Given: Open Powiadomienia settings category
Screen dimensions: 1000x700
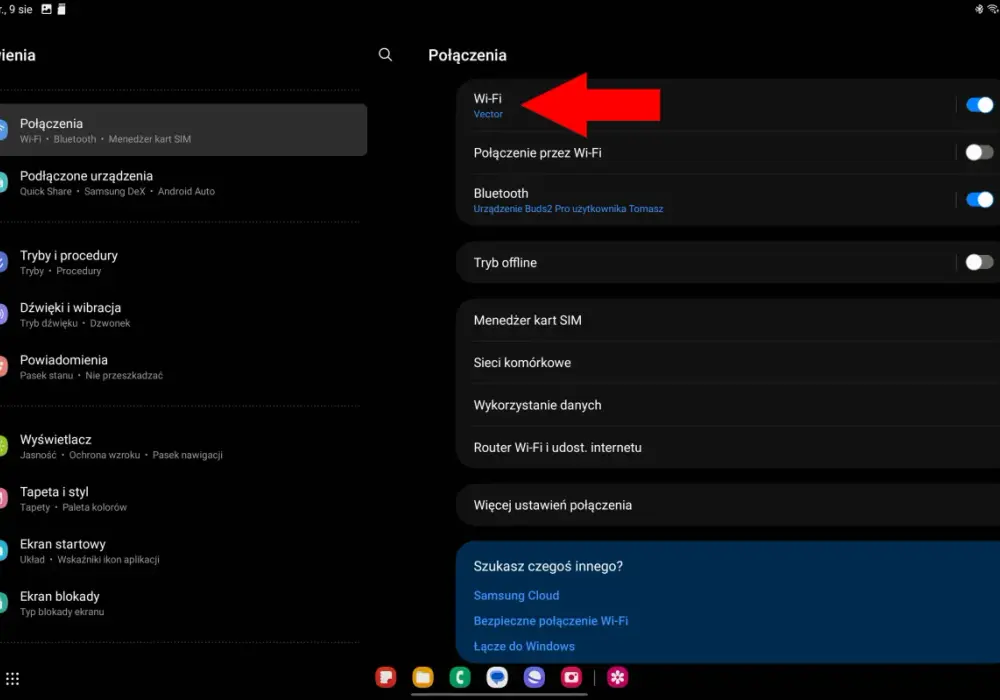Looking at the screenshot, I should (184, 367).
